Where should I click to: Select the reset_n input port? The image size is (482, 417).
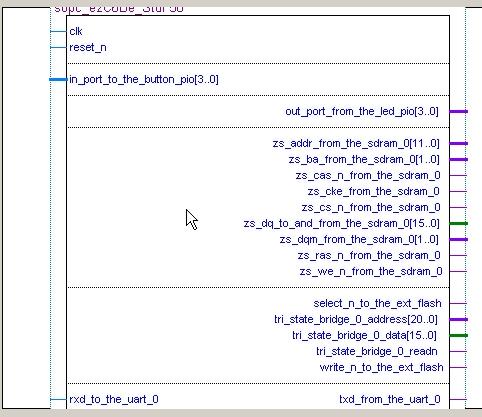[88, 48]
